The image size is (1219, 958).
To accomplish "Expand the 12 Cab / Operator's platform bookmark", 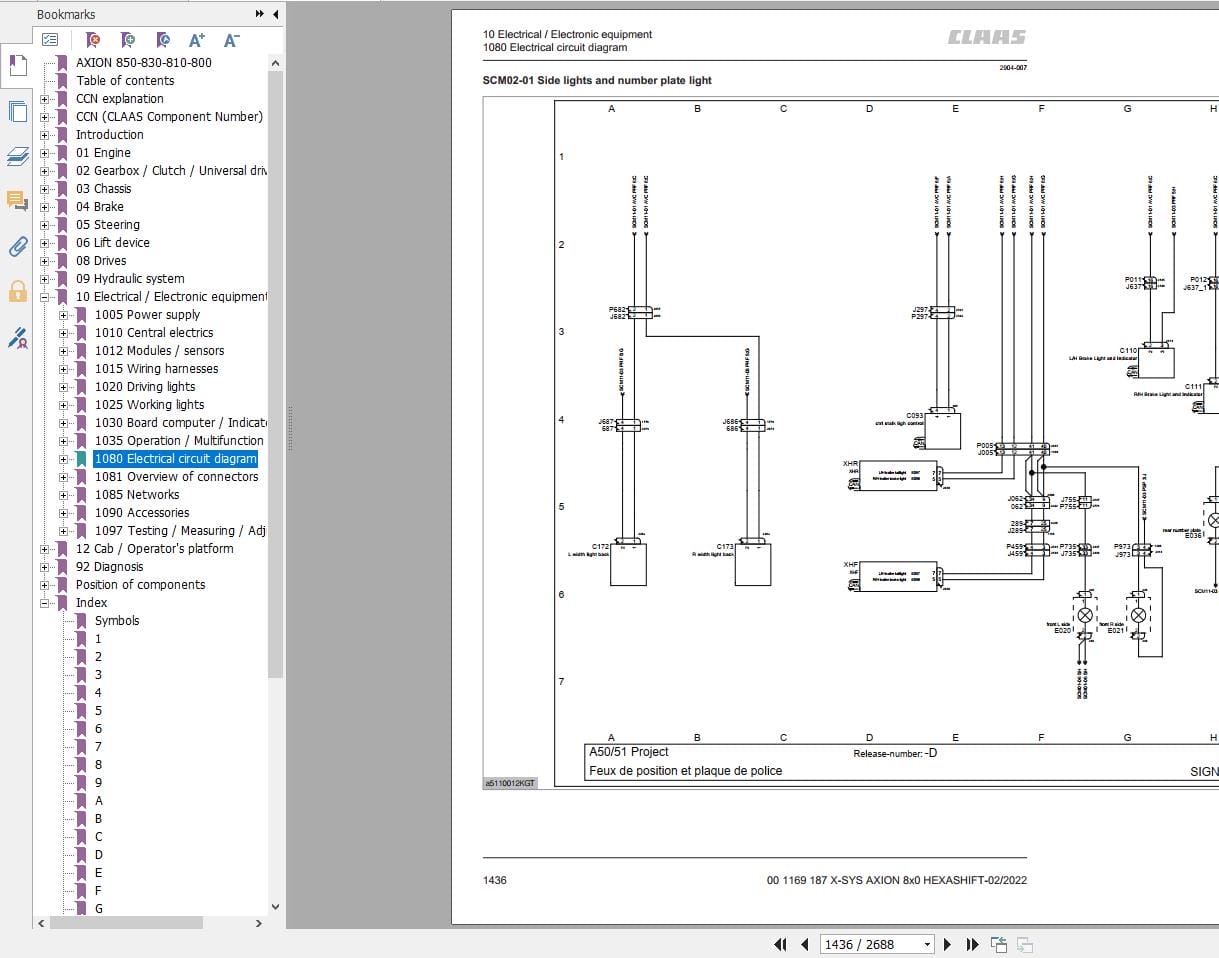I will 44,549.
